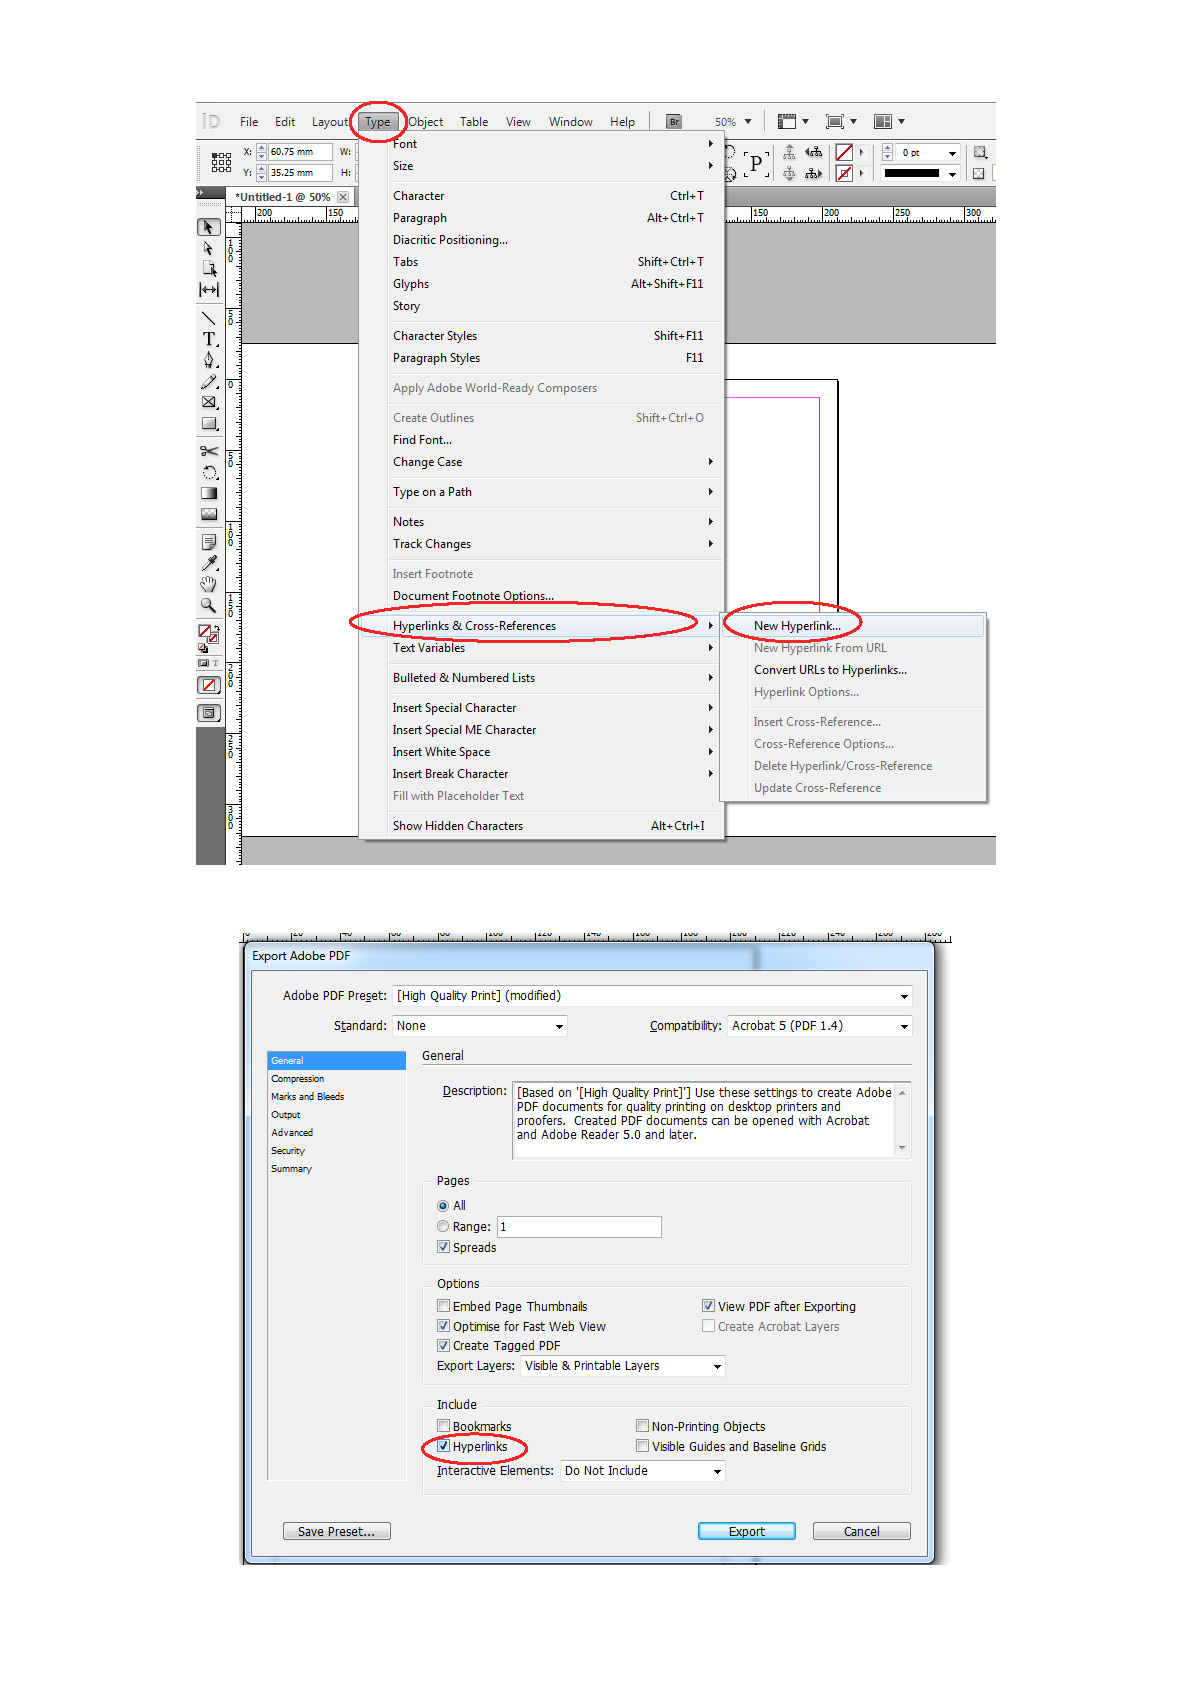Select the Eyedropper tool
The width and height of the screenshot is (1191, 1684).
[208, 563]
